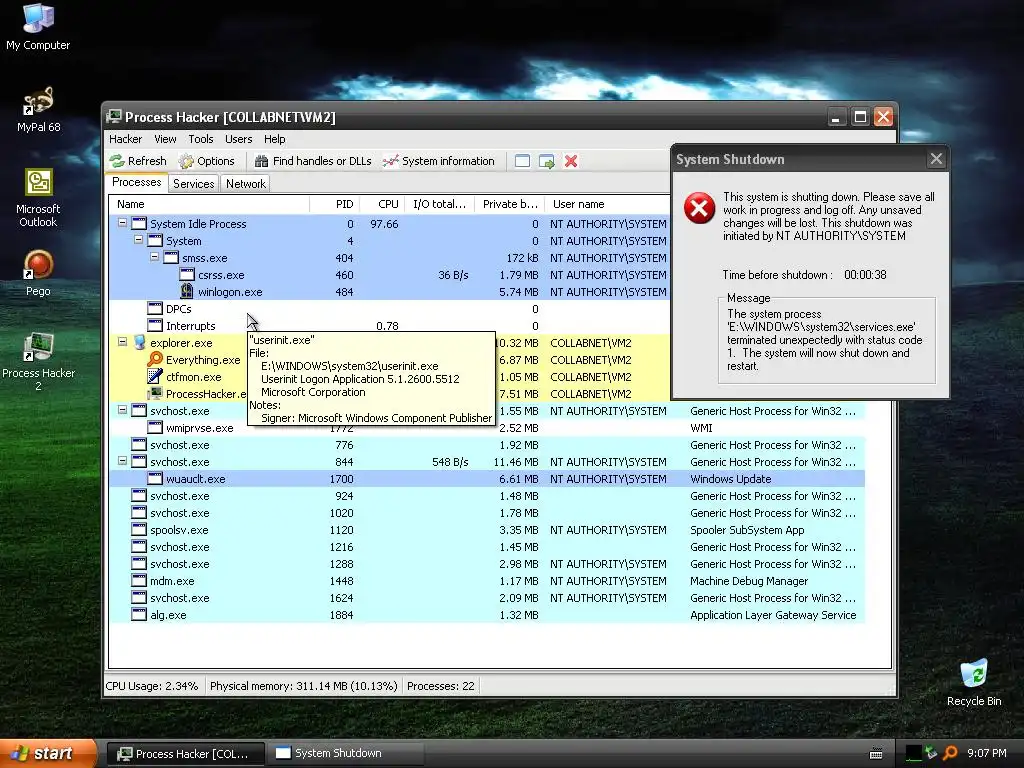Open the Pego desktop shortcut

point(38,273)
